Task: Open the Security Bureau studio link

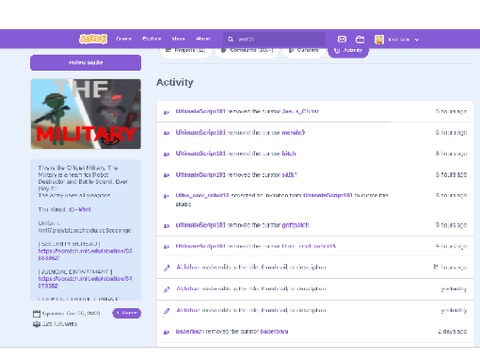Action: click(85, 254)
